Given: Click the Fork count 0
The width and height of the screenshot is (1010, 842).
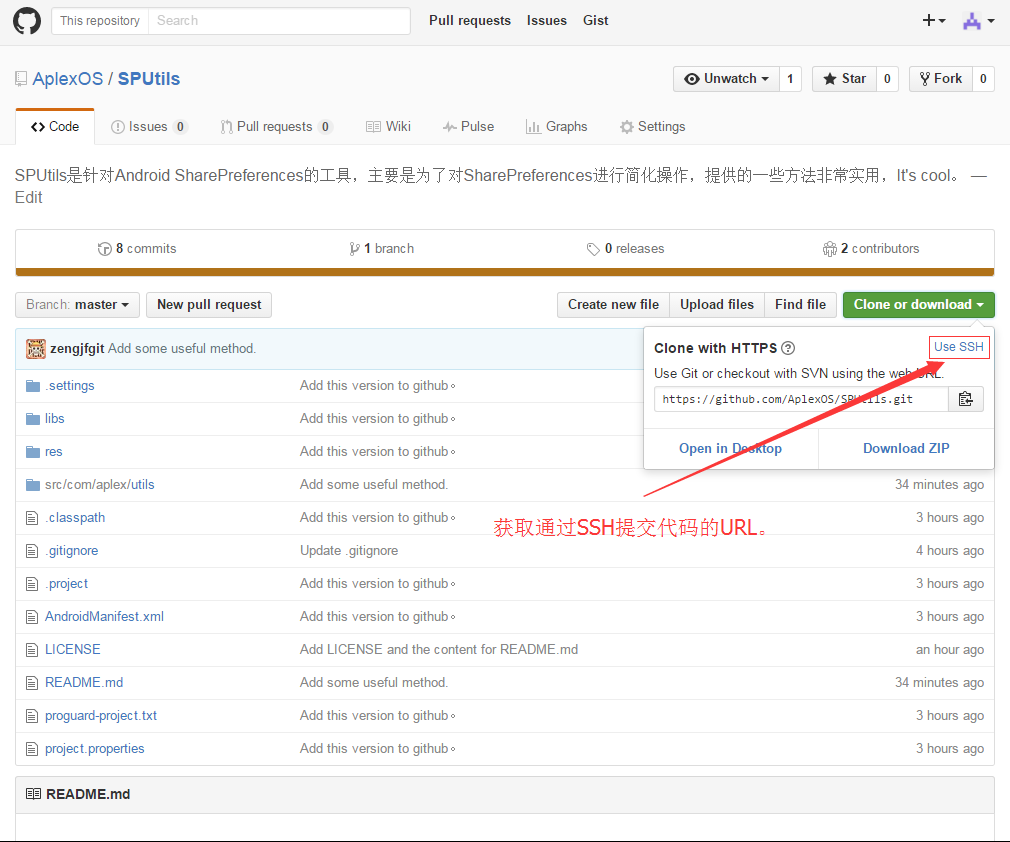Looking at the screenshot, I should coord(983,79).
